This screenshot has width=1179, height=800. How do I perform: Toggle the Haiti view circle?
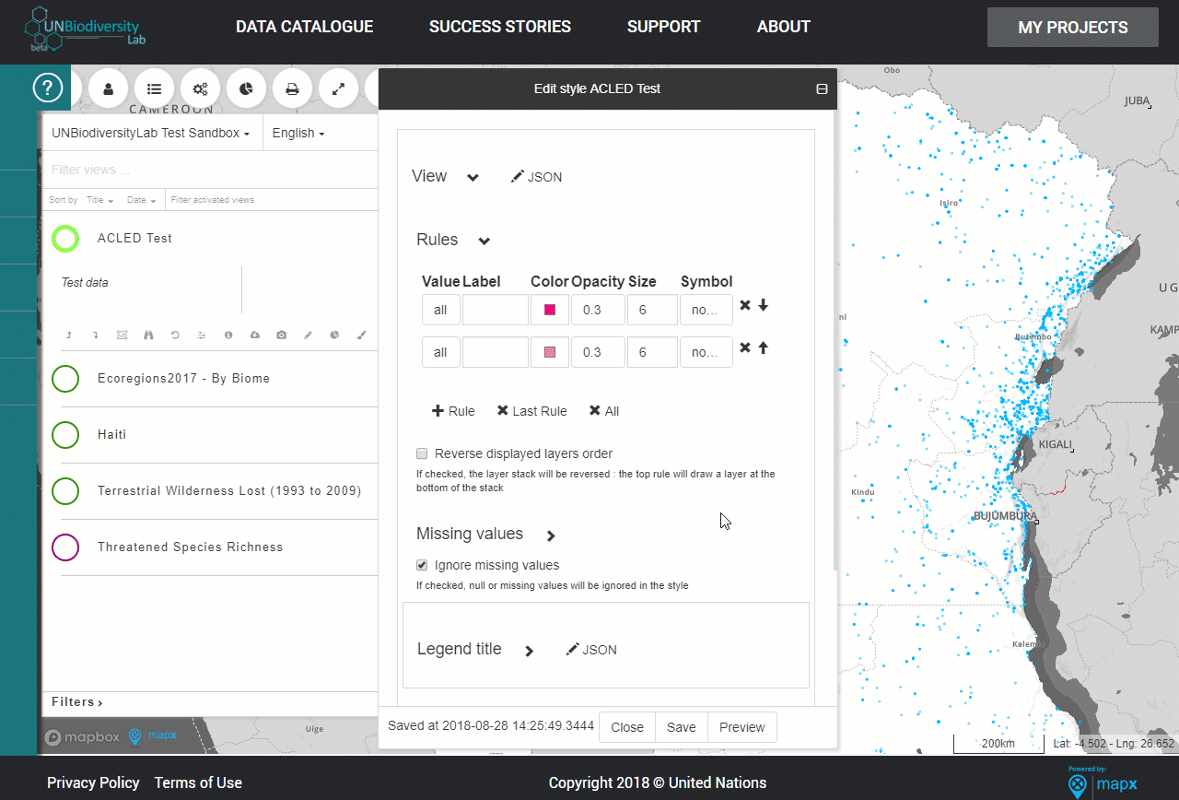pos(65,435)
